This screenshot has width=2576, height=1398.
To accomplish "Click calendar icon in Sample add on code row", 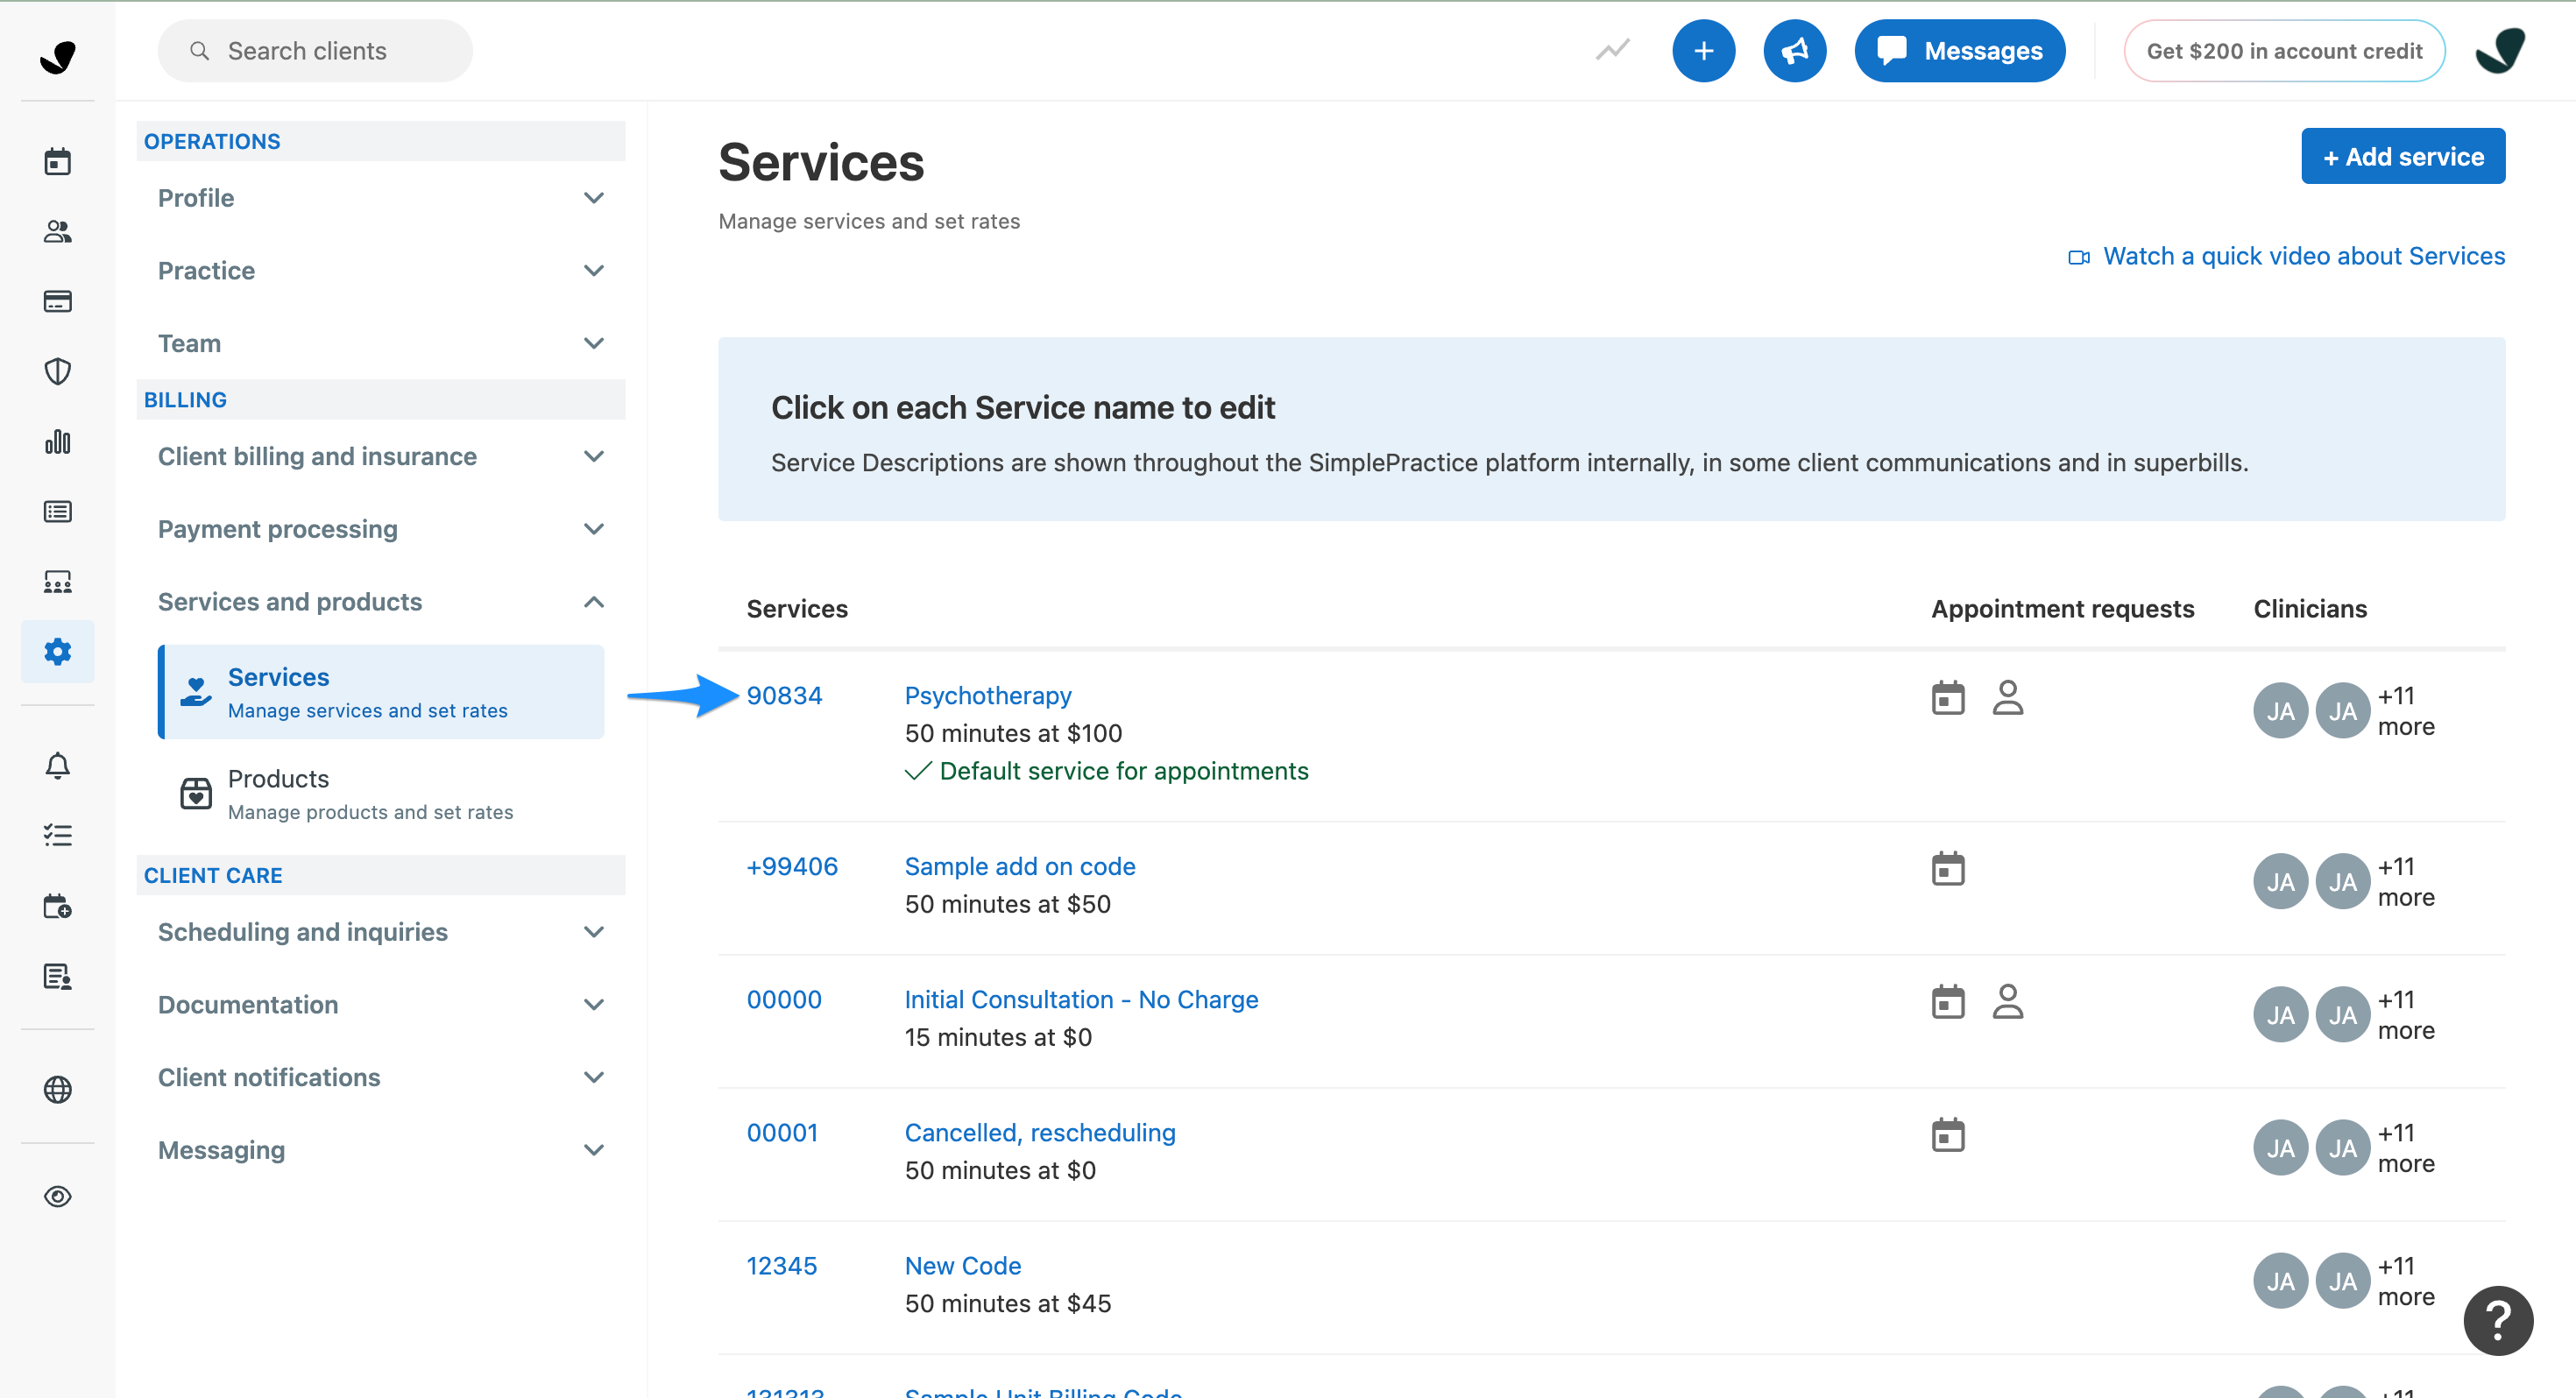I will pyautogui.click(x=1947, y=869).
